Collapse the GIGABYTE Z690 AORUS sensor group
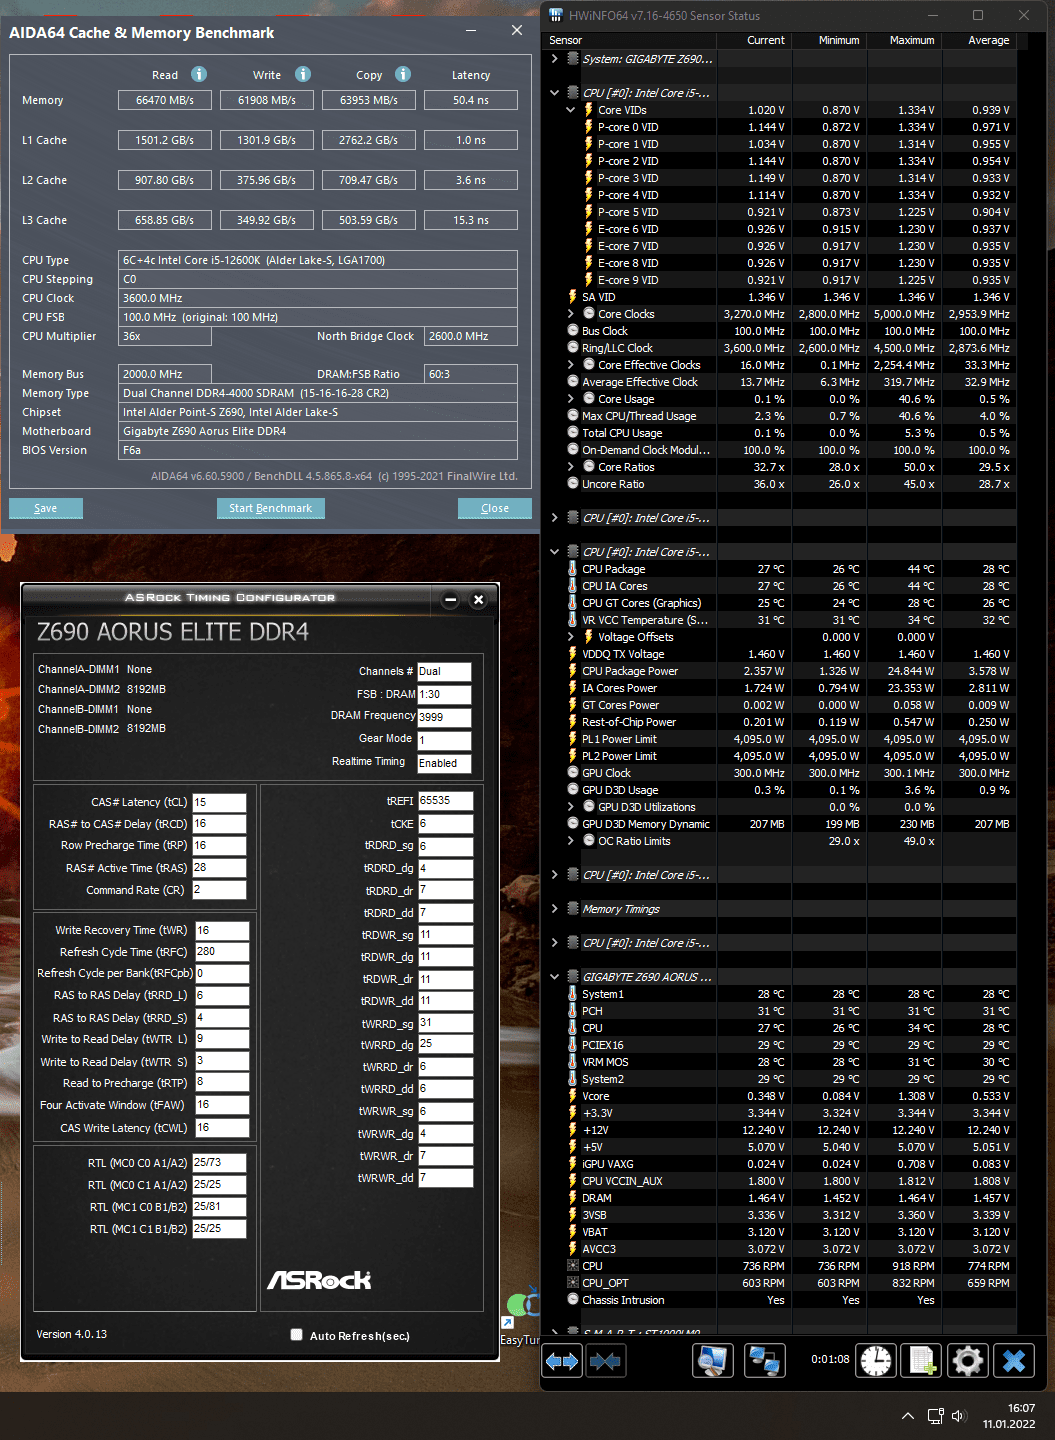The width and height of the screenshot is (1055, 1440). [555, 977]
